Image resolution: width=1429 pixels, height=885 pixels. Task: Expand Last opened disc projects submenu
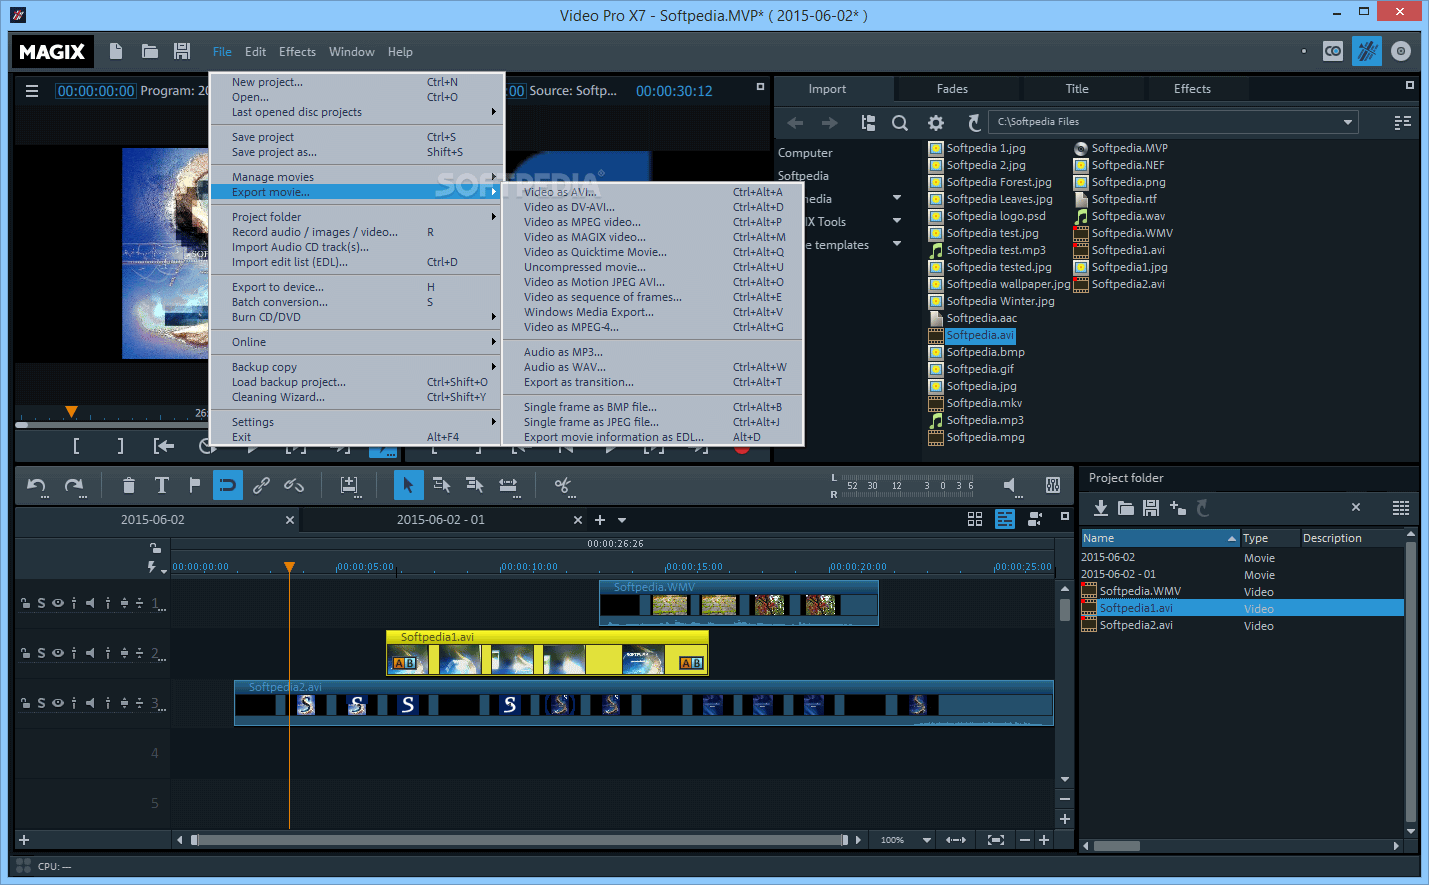(356, 112)
